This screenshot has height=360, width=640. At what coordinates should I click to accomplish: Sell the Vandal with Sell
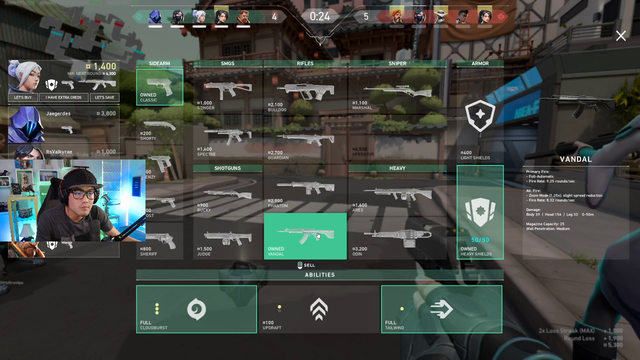306,265
